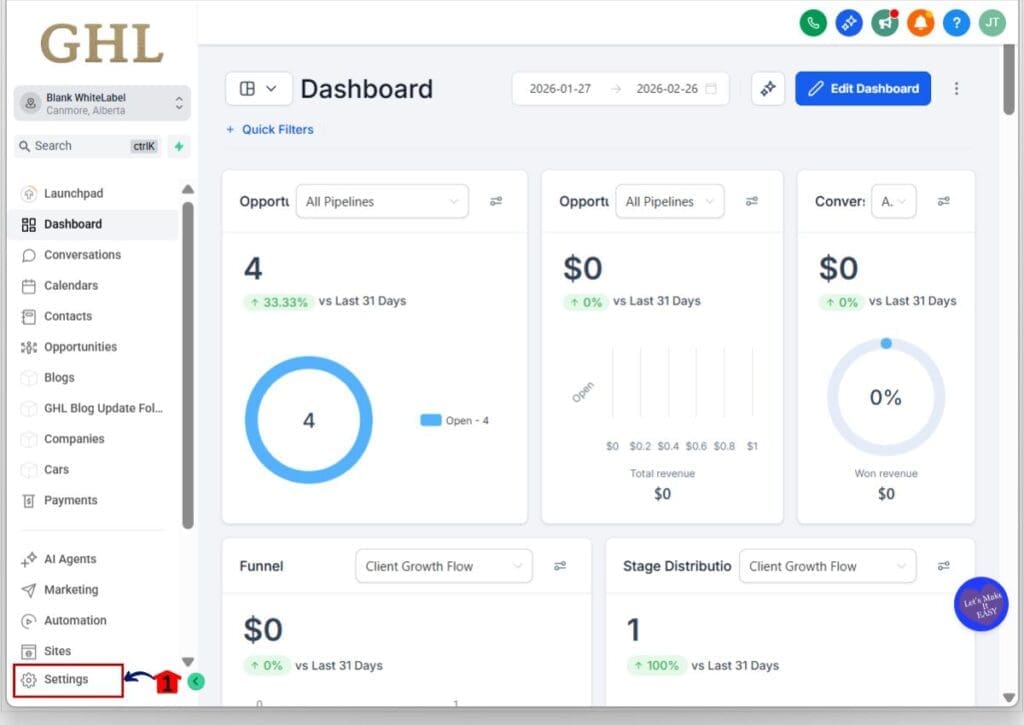Screen dimensions: 1024x725
Task: Click the sidebar vertical scrollbar thumb
Action: (x=188, y=365)
